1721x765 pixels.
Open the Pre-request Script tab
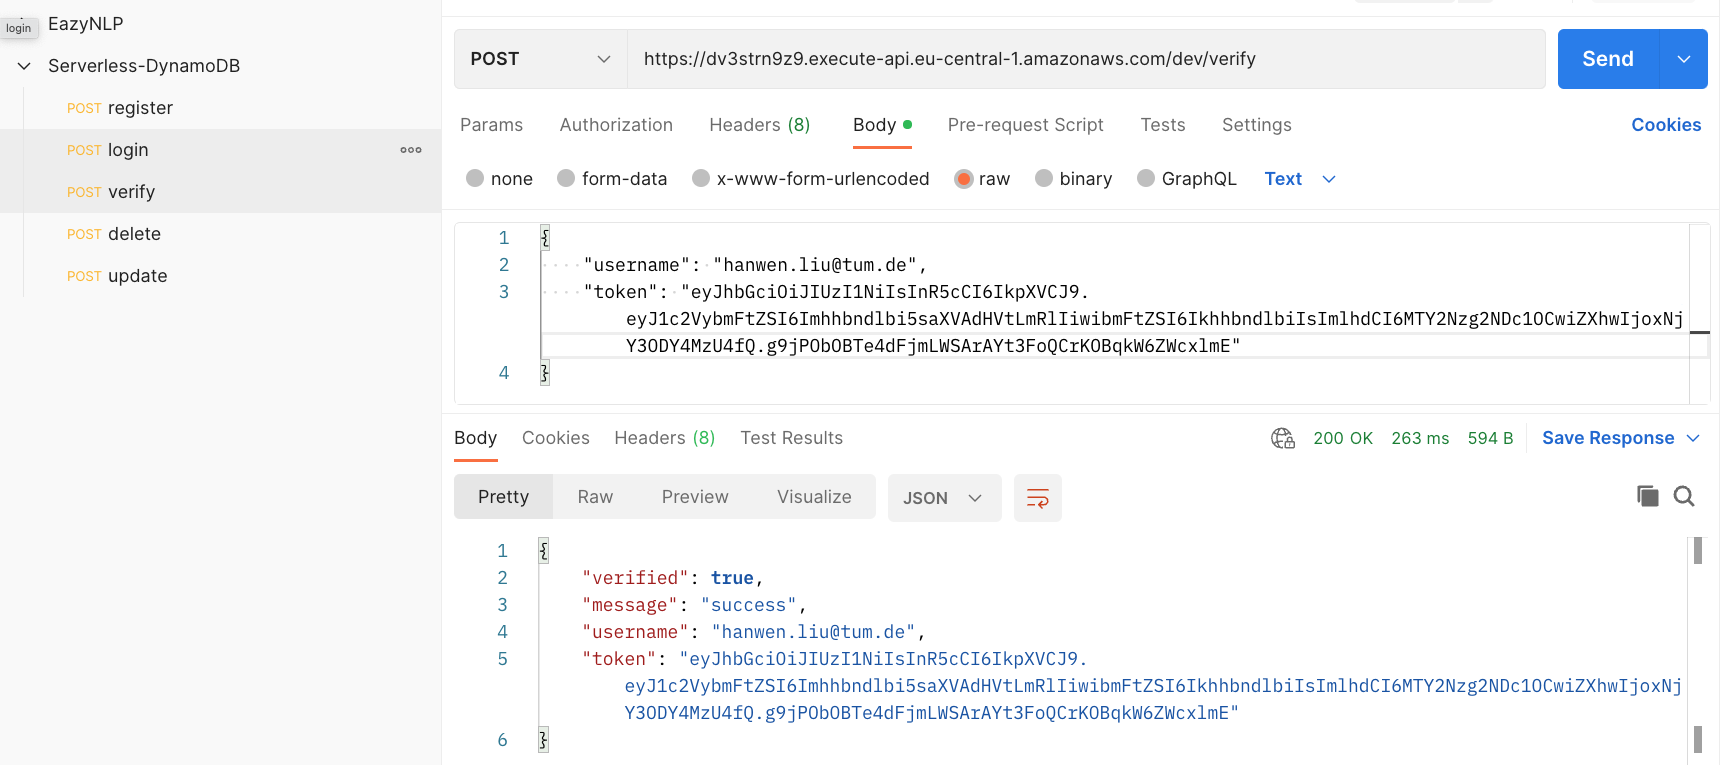pos(1025,125)
